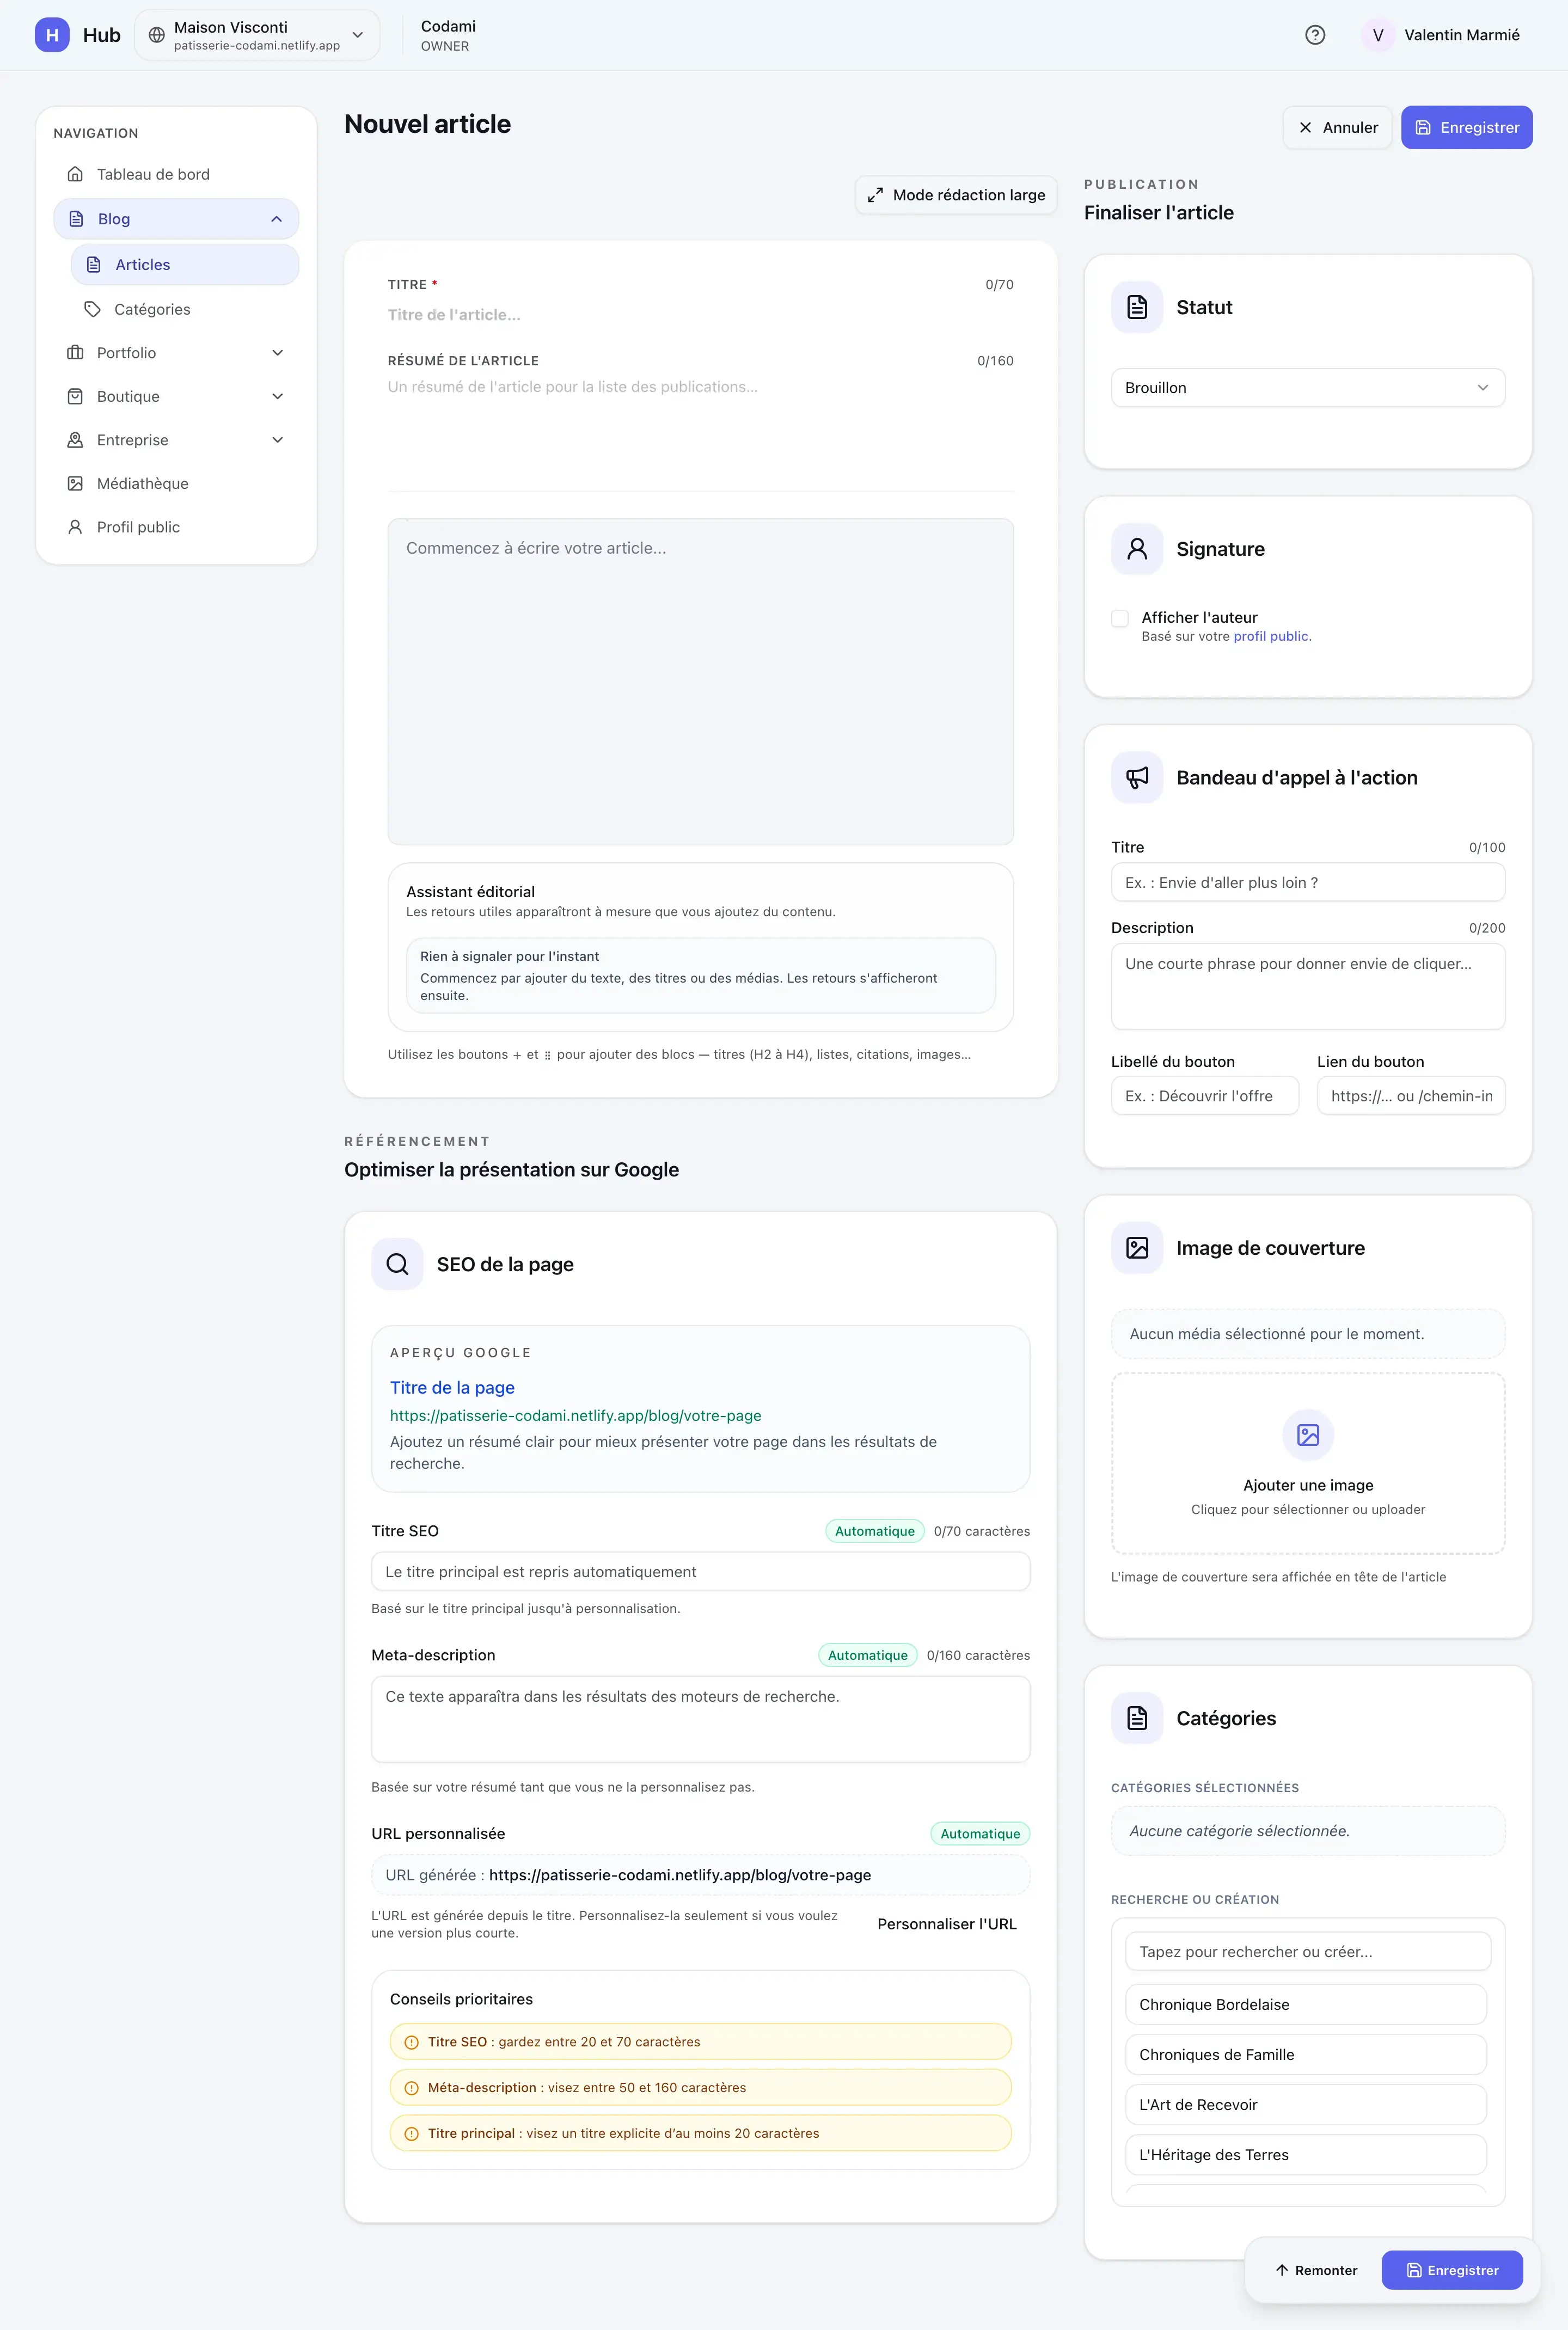
Task: Open the help question mark icon
Action: point(1315,35)
